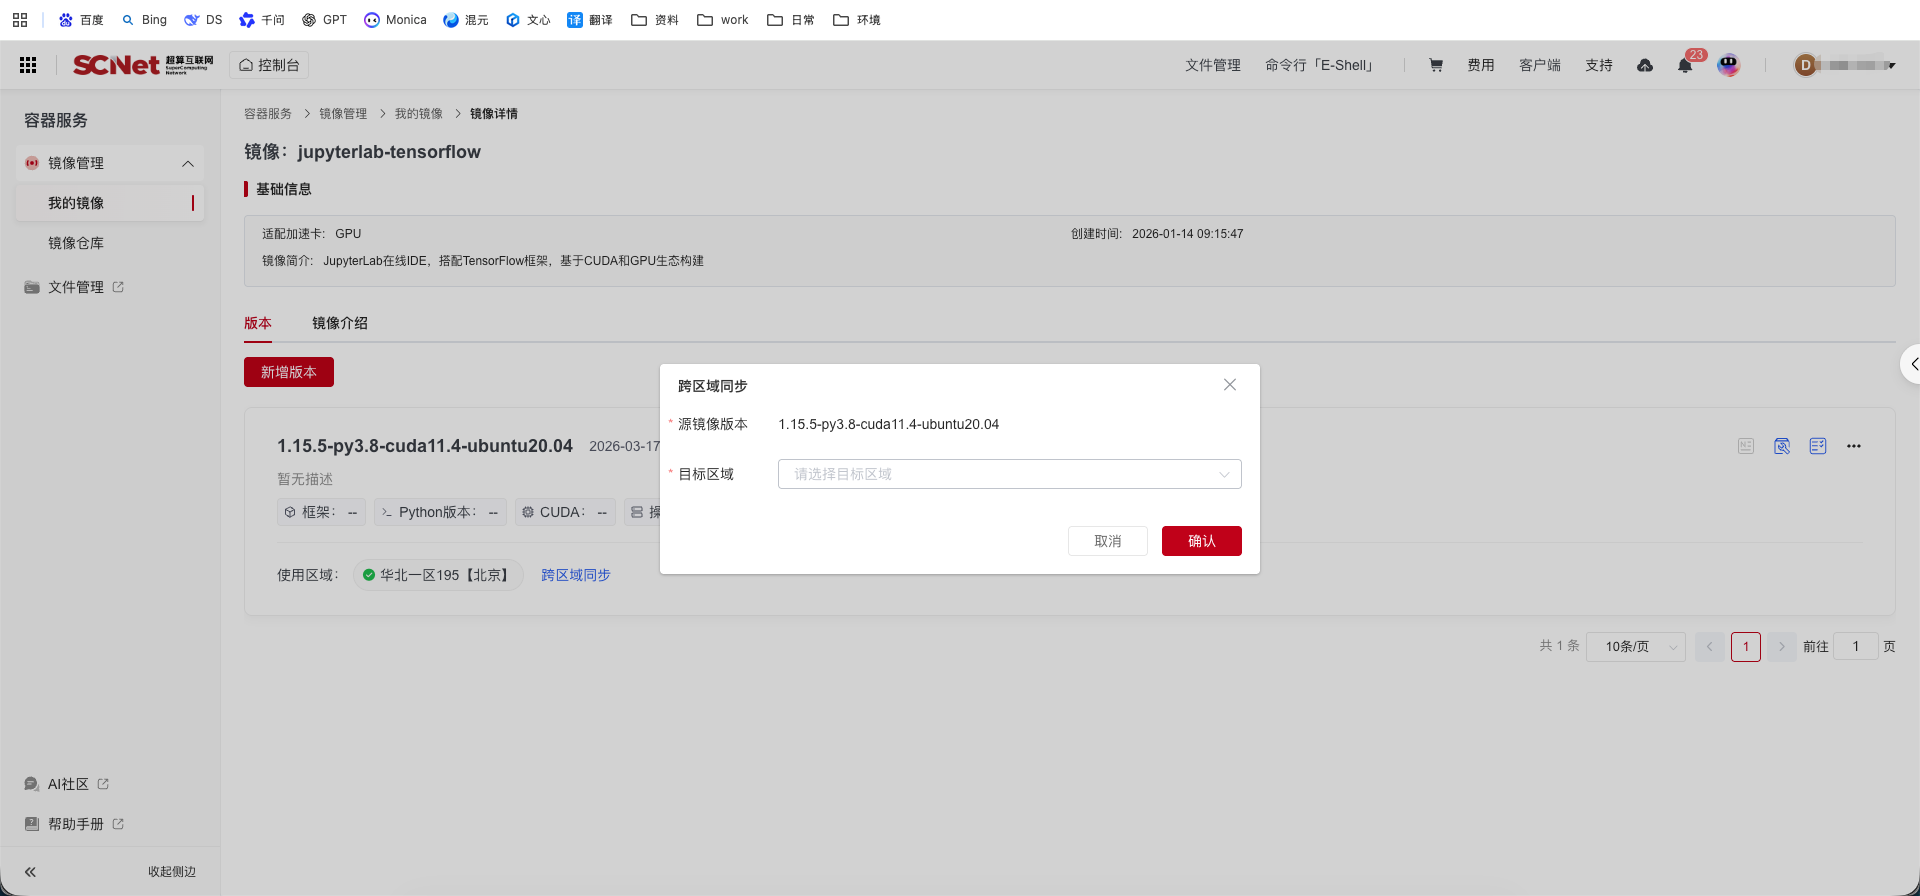Collapse sidebar via 收起侧边
Screen dimensions: 1920x896
click(172, 872)
